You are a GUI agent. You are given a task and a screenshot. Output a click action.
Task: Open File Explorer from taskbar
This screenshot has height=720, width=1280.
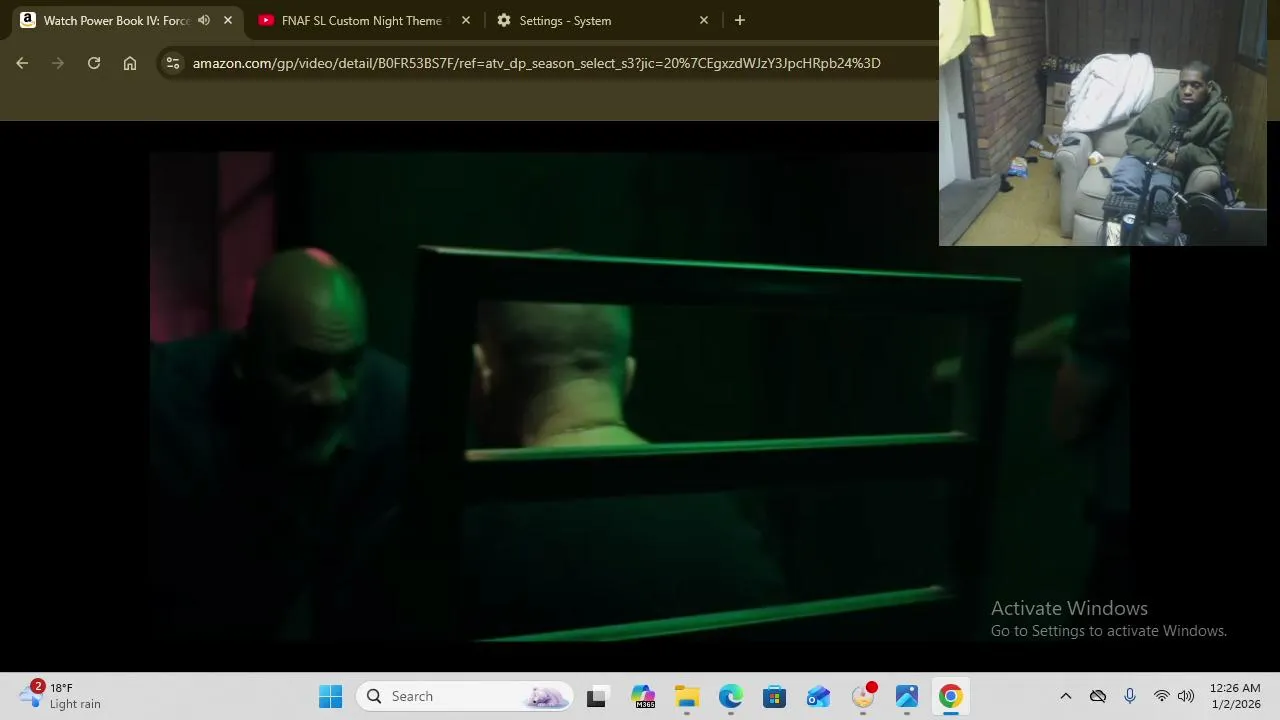coord(687,696)
